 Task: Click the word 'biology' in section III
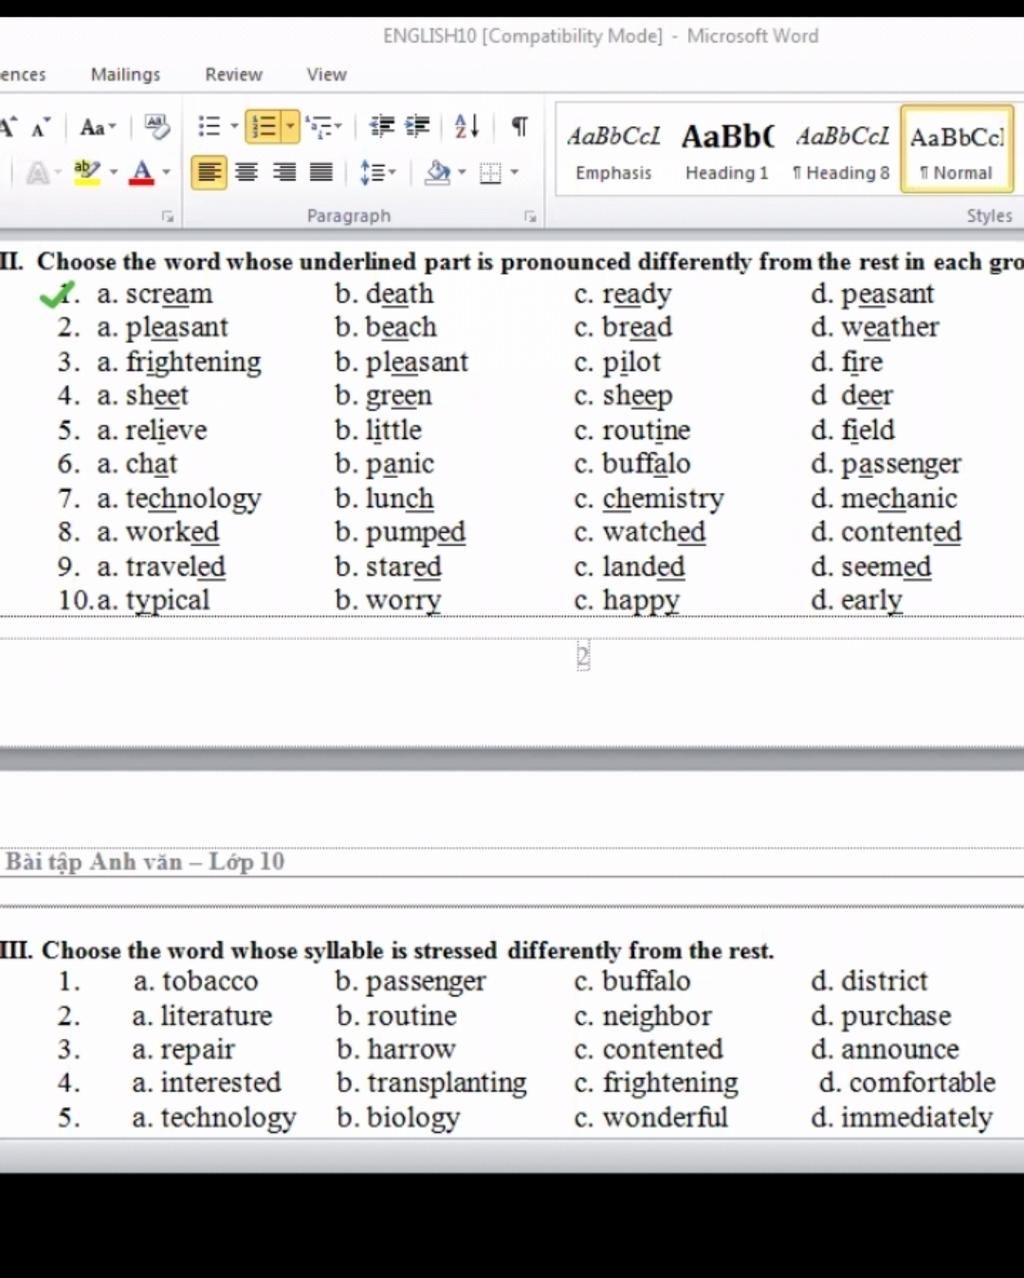click(413, 1118)
